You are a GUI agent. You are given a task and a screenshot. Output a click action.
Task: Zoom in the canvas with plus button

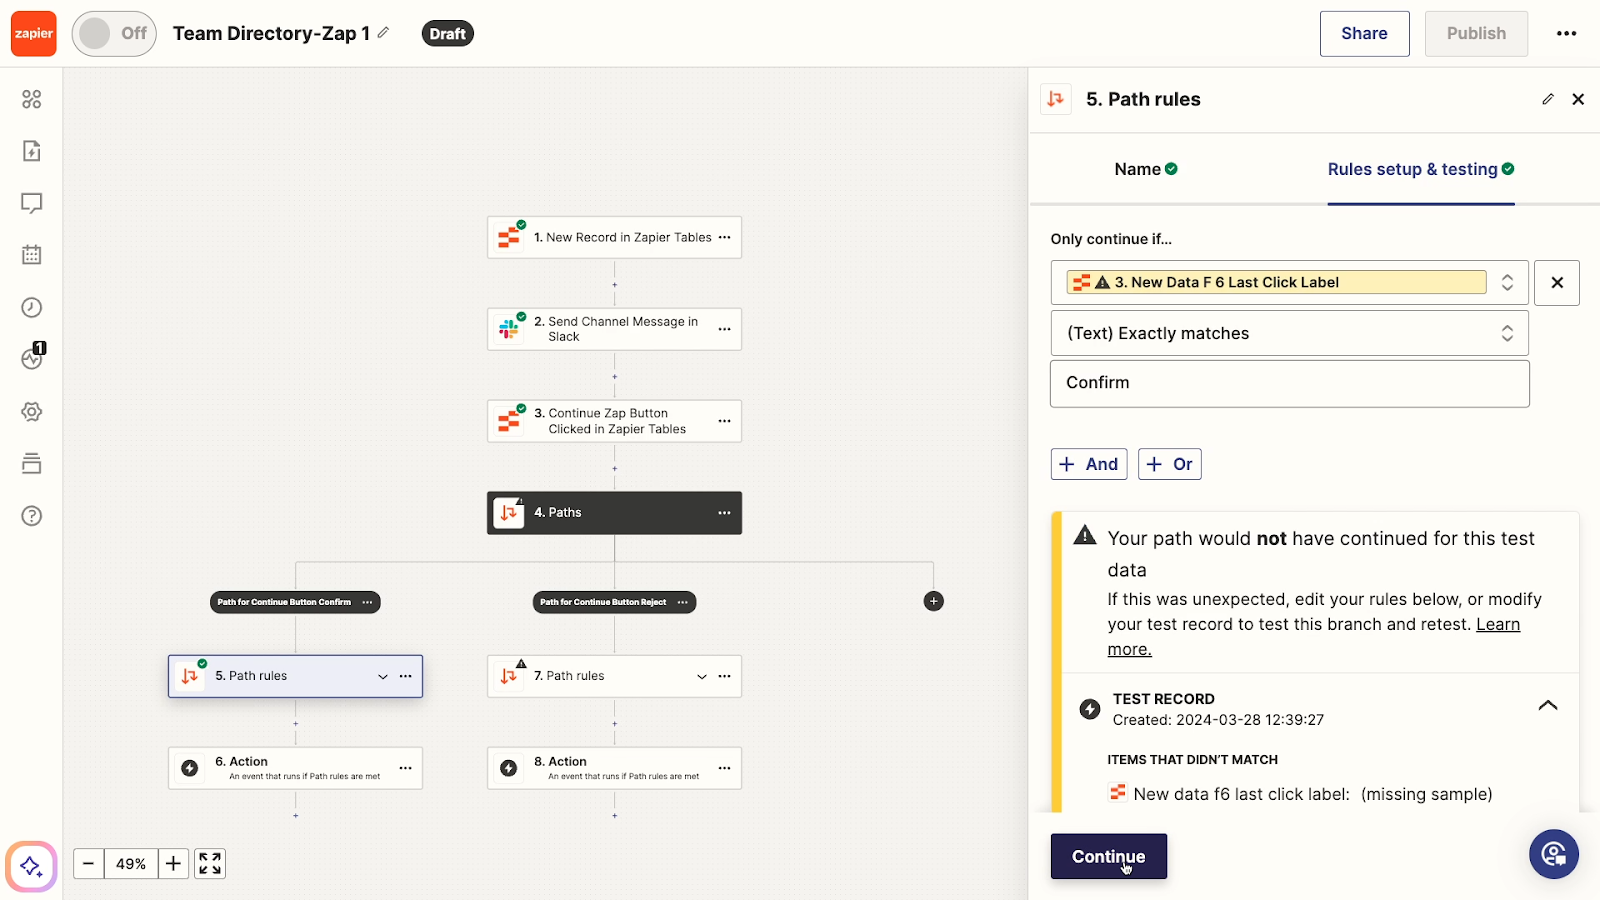173,863
